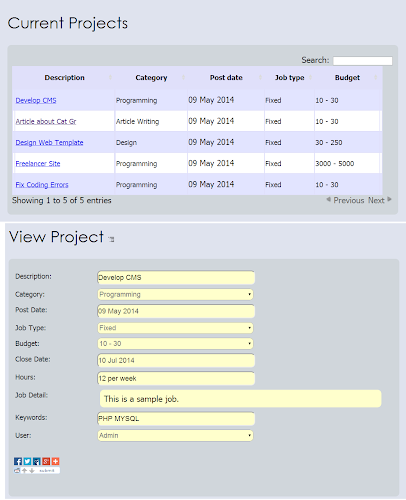This screenshot has height=500, width=406.
Task: Click the reddit submit button
Action: pos(47,471)
